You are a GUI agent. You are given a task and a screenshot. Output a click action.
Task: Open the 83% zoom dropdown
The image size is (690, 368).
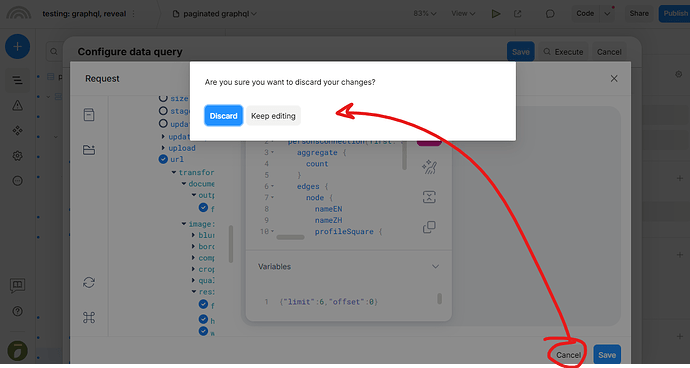pos(425,14)
